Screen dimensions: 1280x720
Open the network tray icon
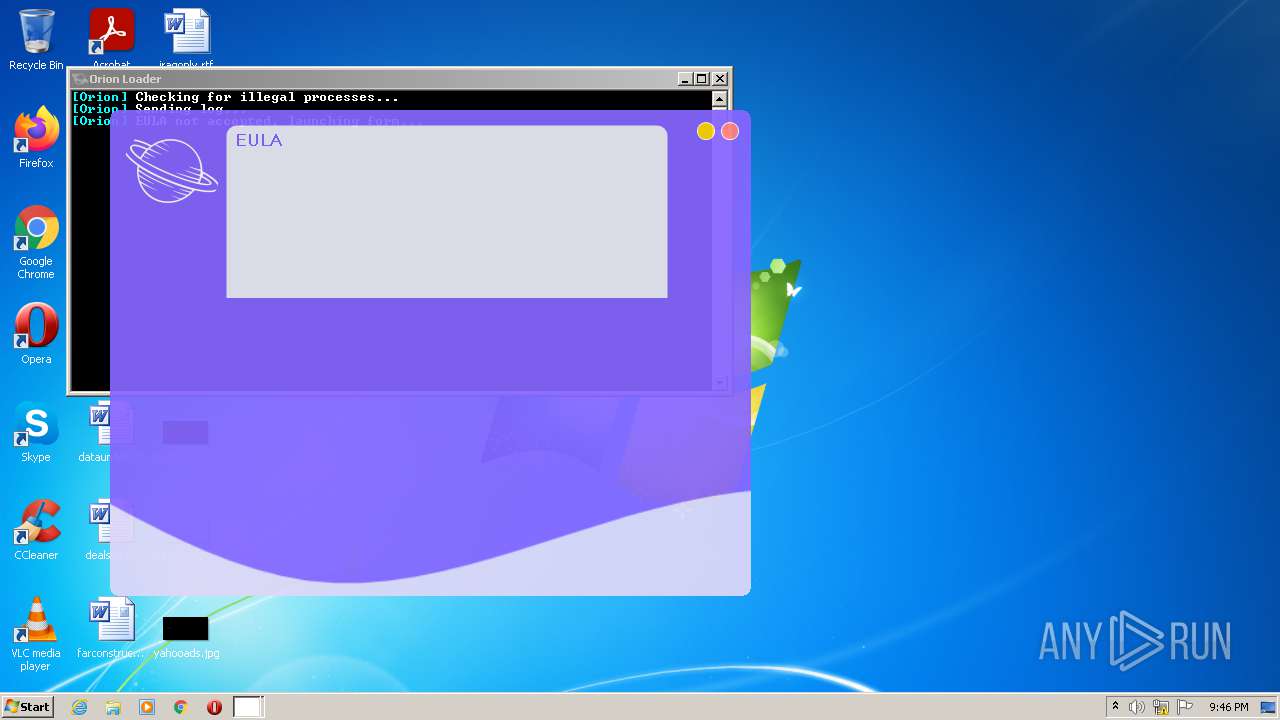pyautogui.click(x=1161, y=707)
